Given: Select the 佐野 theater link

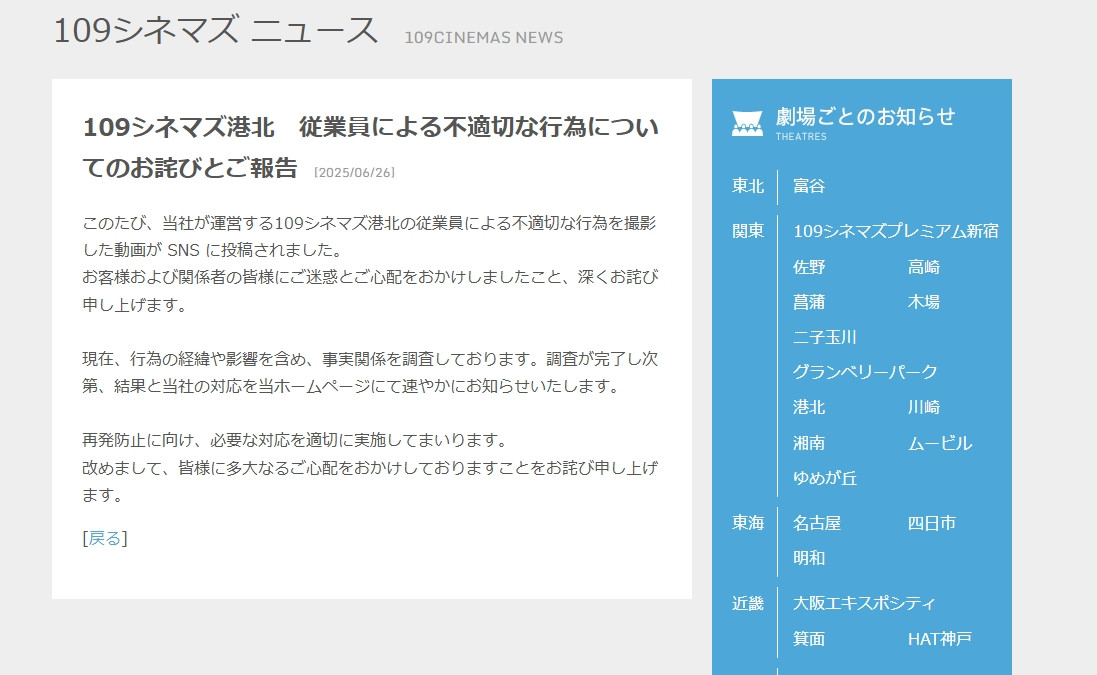Looking at the screenshot, I should tap(809, 267).
